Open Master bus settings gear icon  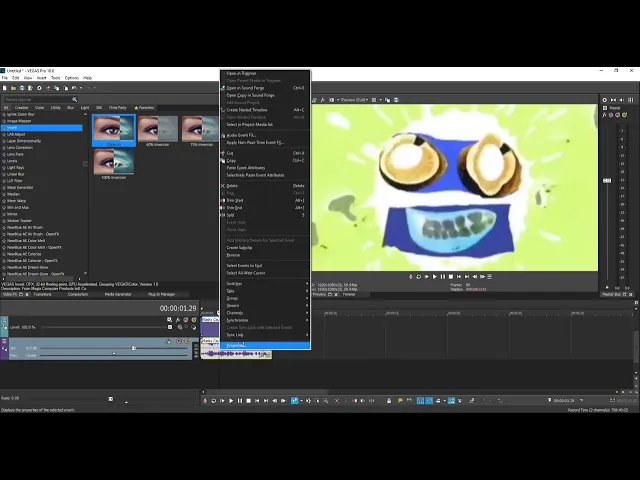click(x=604, y=100)
